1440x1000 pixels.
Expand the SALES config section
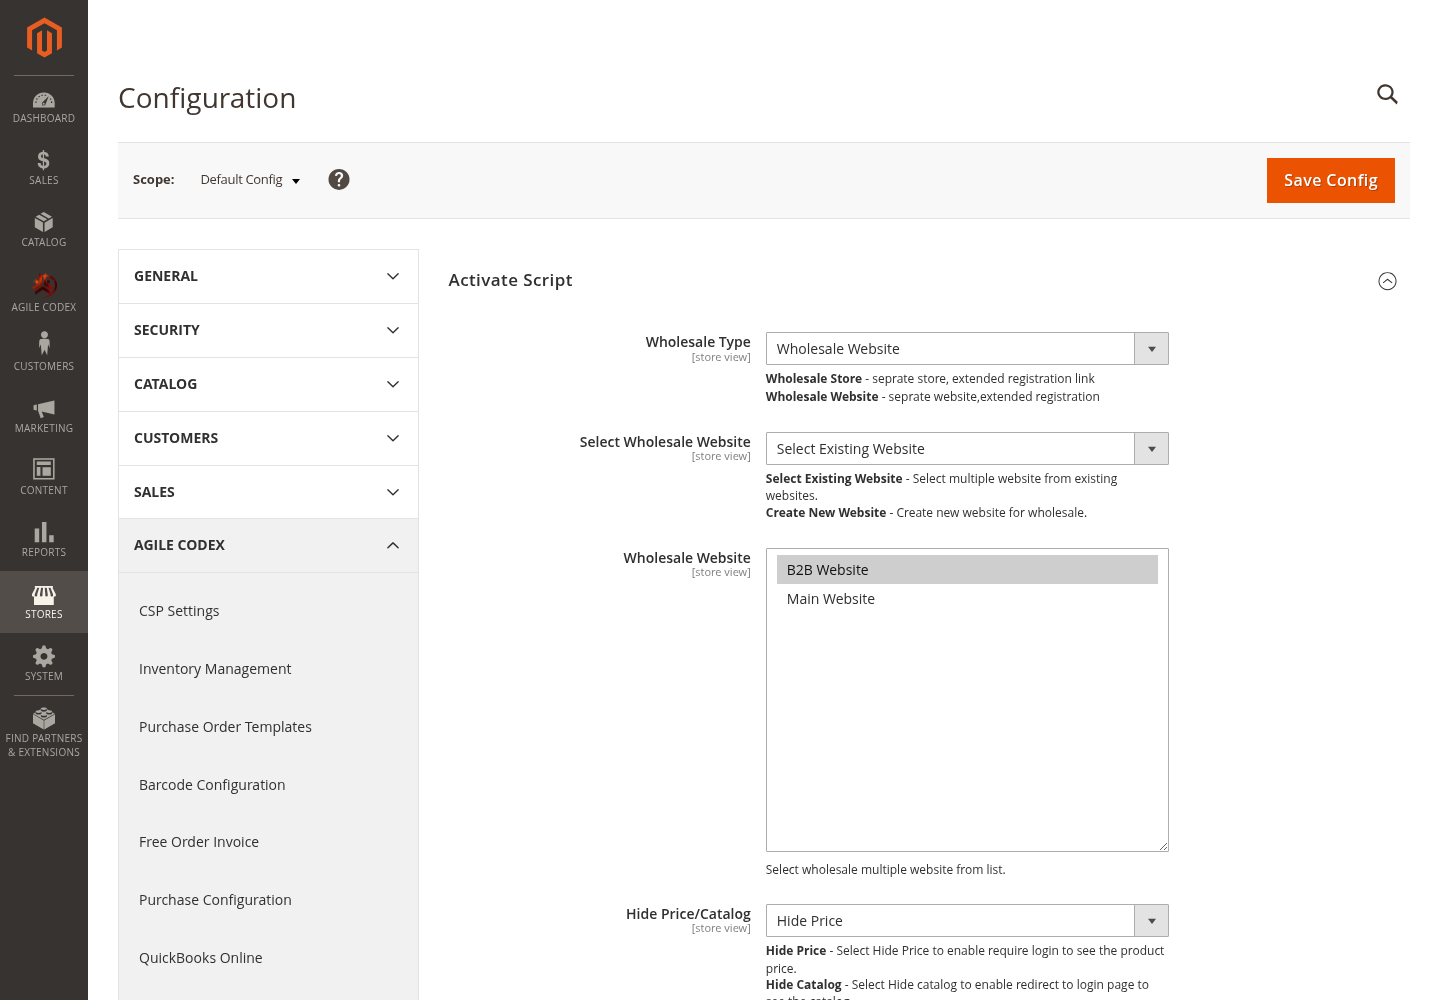(x=268, y=492)
